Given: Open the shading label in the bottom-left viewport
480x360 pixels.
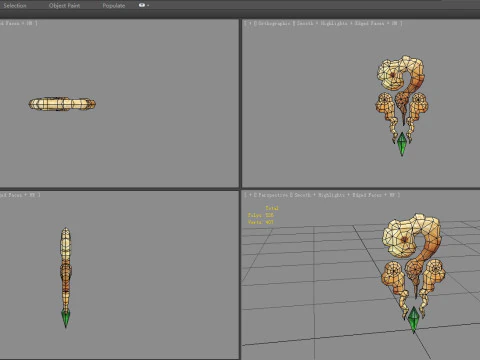Looking at the screenshot, I should 18,195.
